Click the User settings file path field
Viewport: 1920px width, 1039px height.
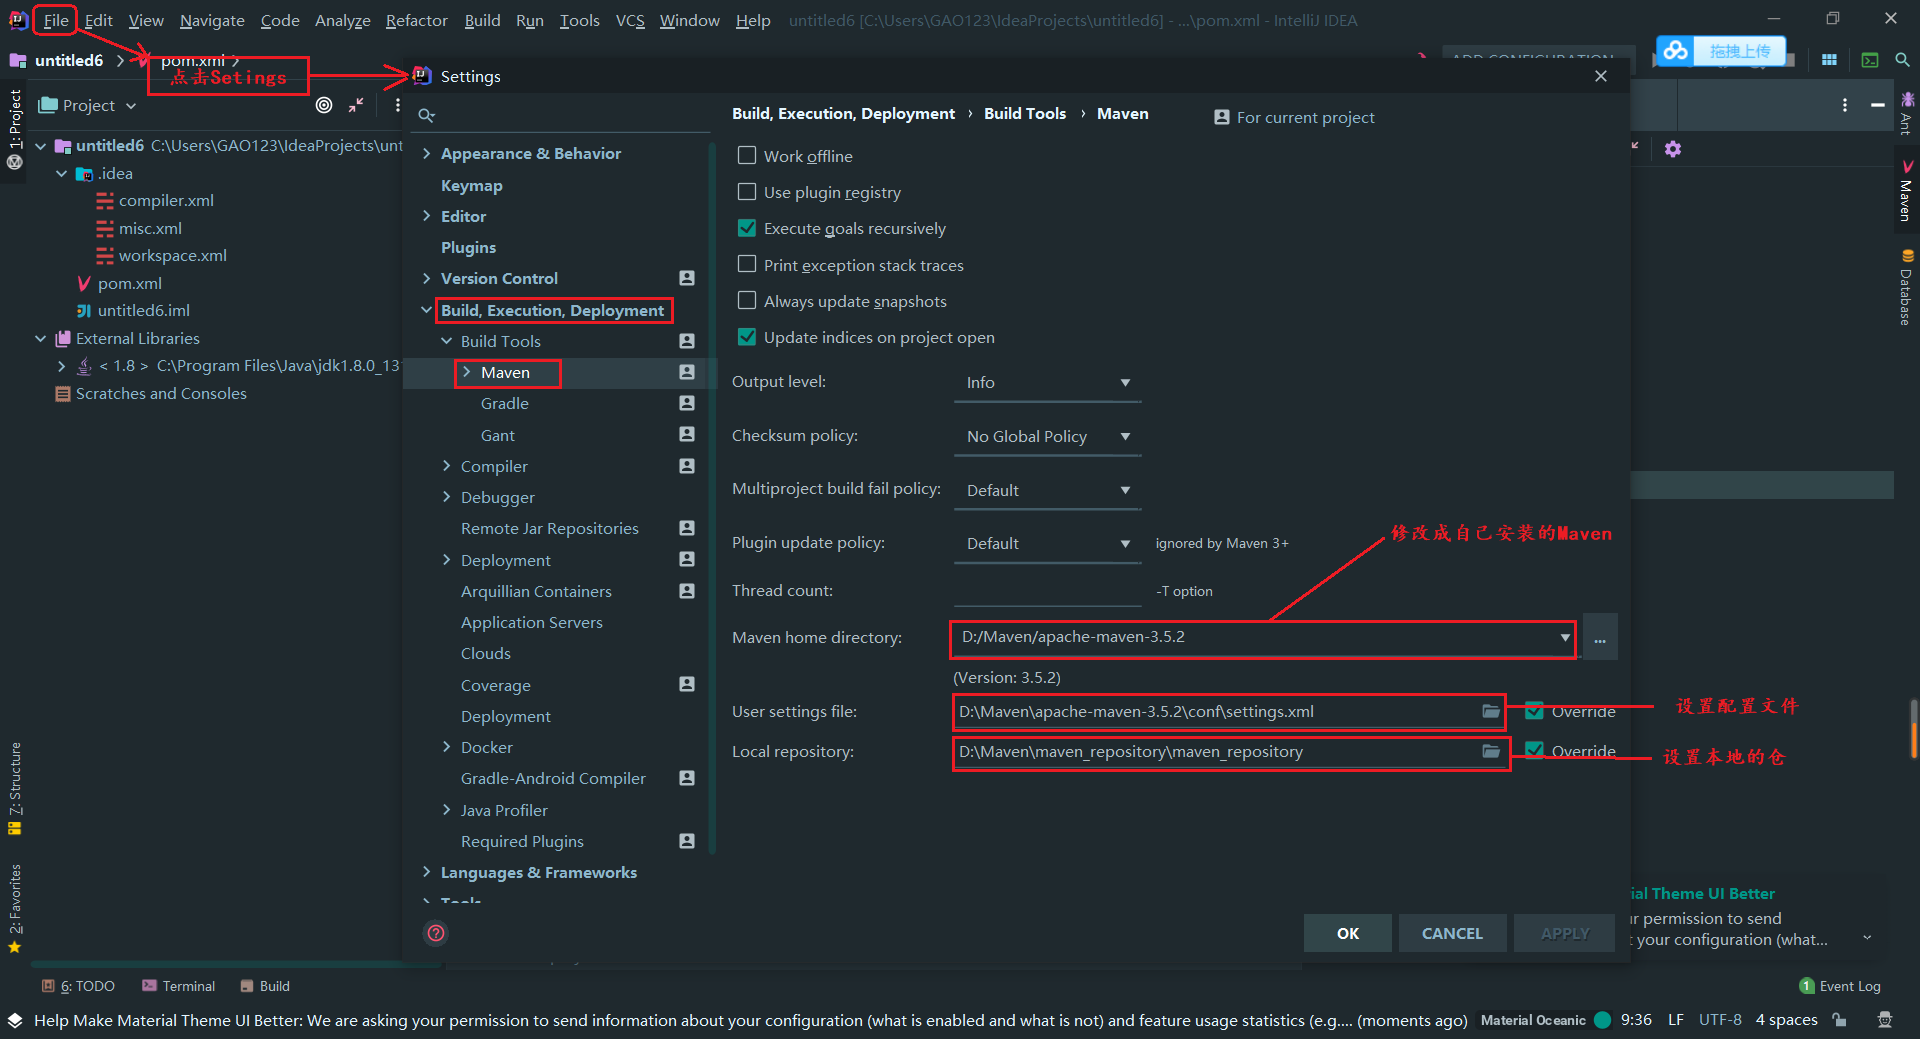click(1217, 711)
